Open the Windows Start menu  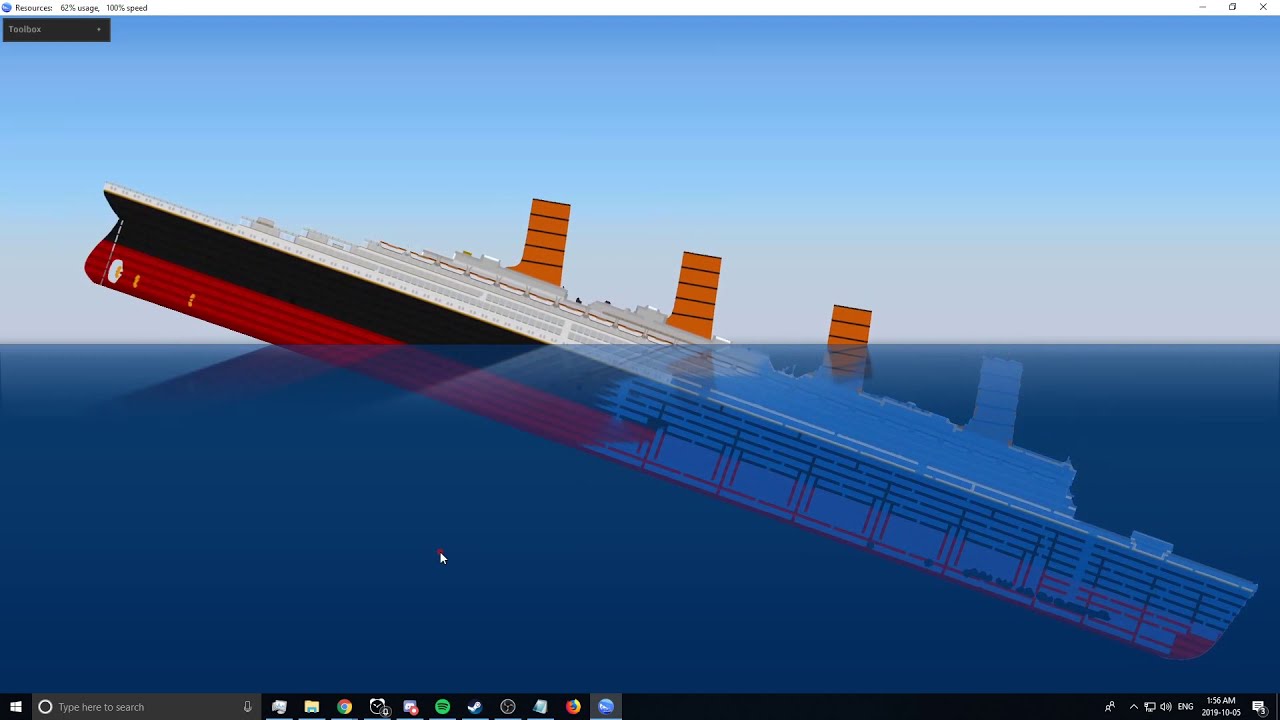(15, 707)
